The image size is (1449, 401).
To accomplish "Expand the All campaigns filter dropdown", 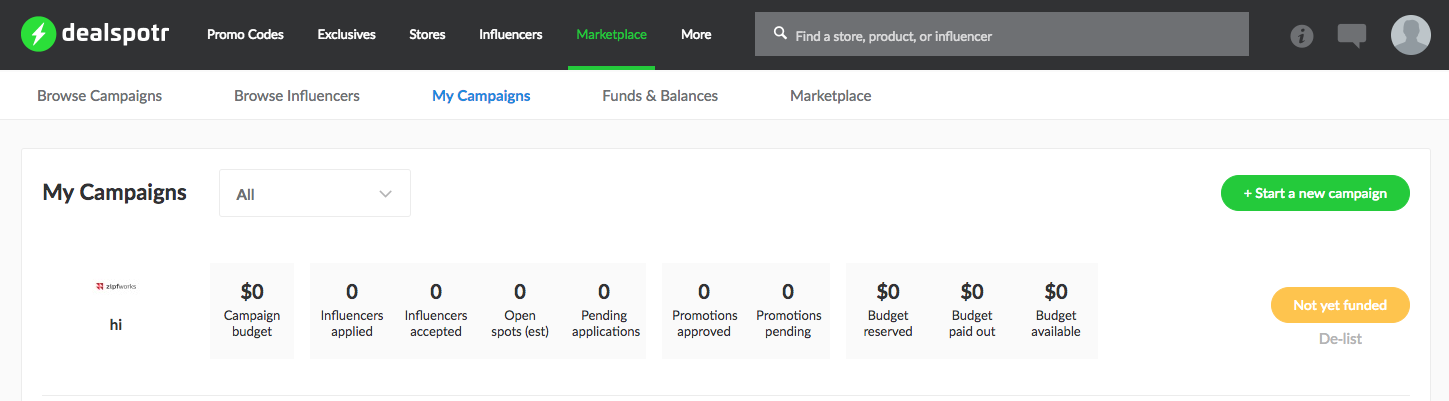I will (314, 193).
